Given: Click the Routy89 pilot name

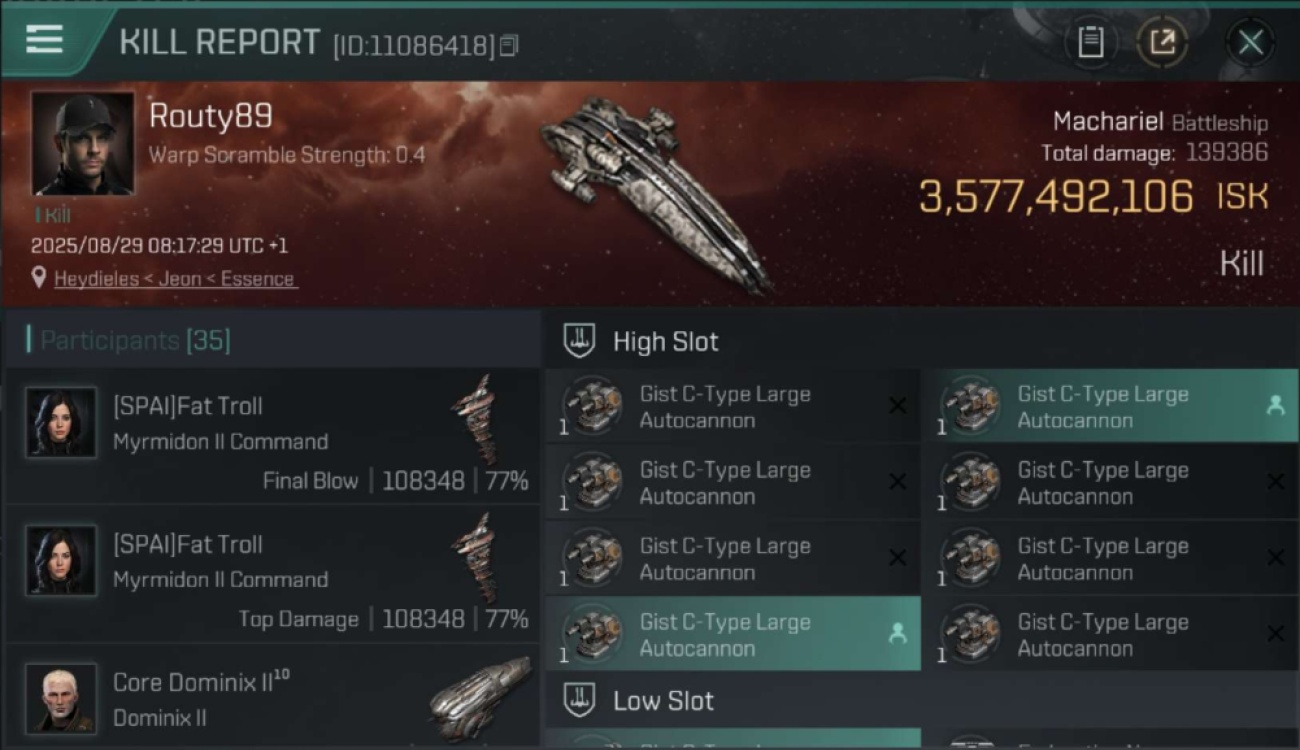Looking at the screenshot, I should 210,117.
